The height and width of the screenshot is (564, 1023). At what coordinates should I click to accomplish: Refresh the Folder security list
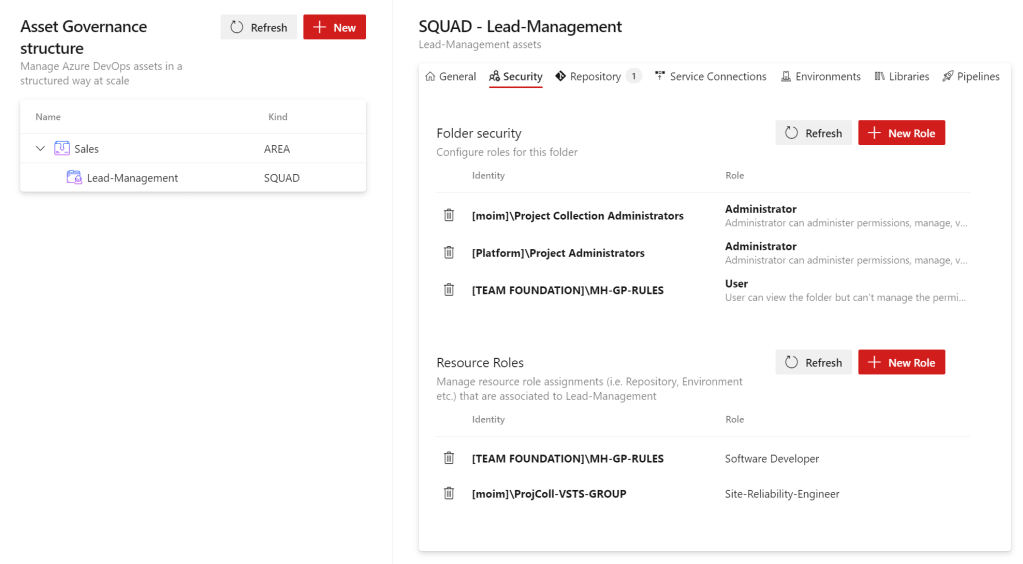point(813,133)
